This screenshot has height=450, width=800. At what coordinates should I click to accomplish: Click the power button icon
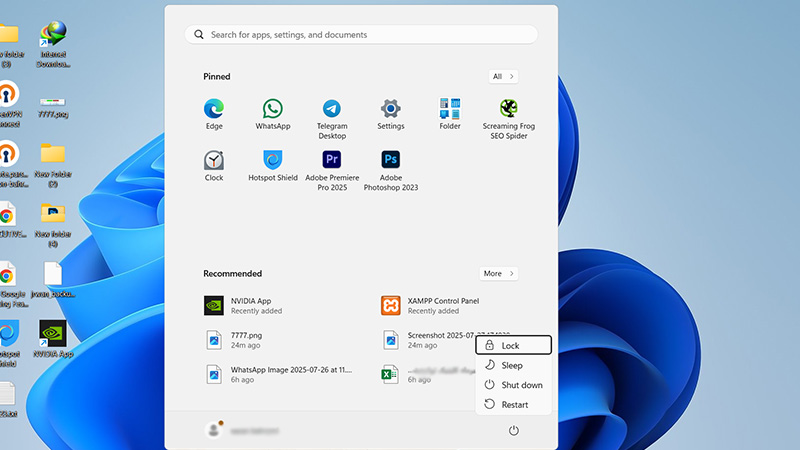click(x=513, y=431)
